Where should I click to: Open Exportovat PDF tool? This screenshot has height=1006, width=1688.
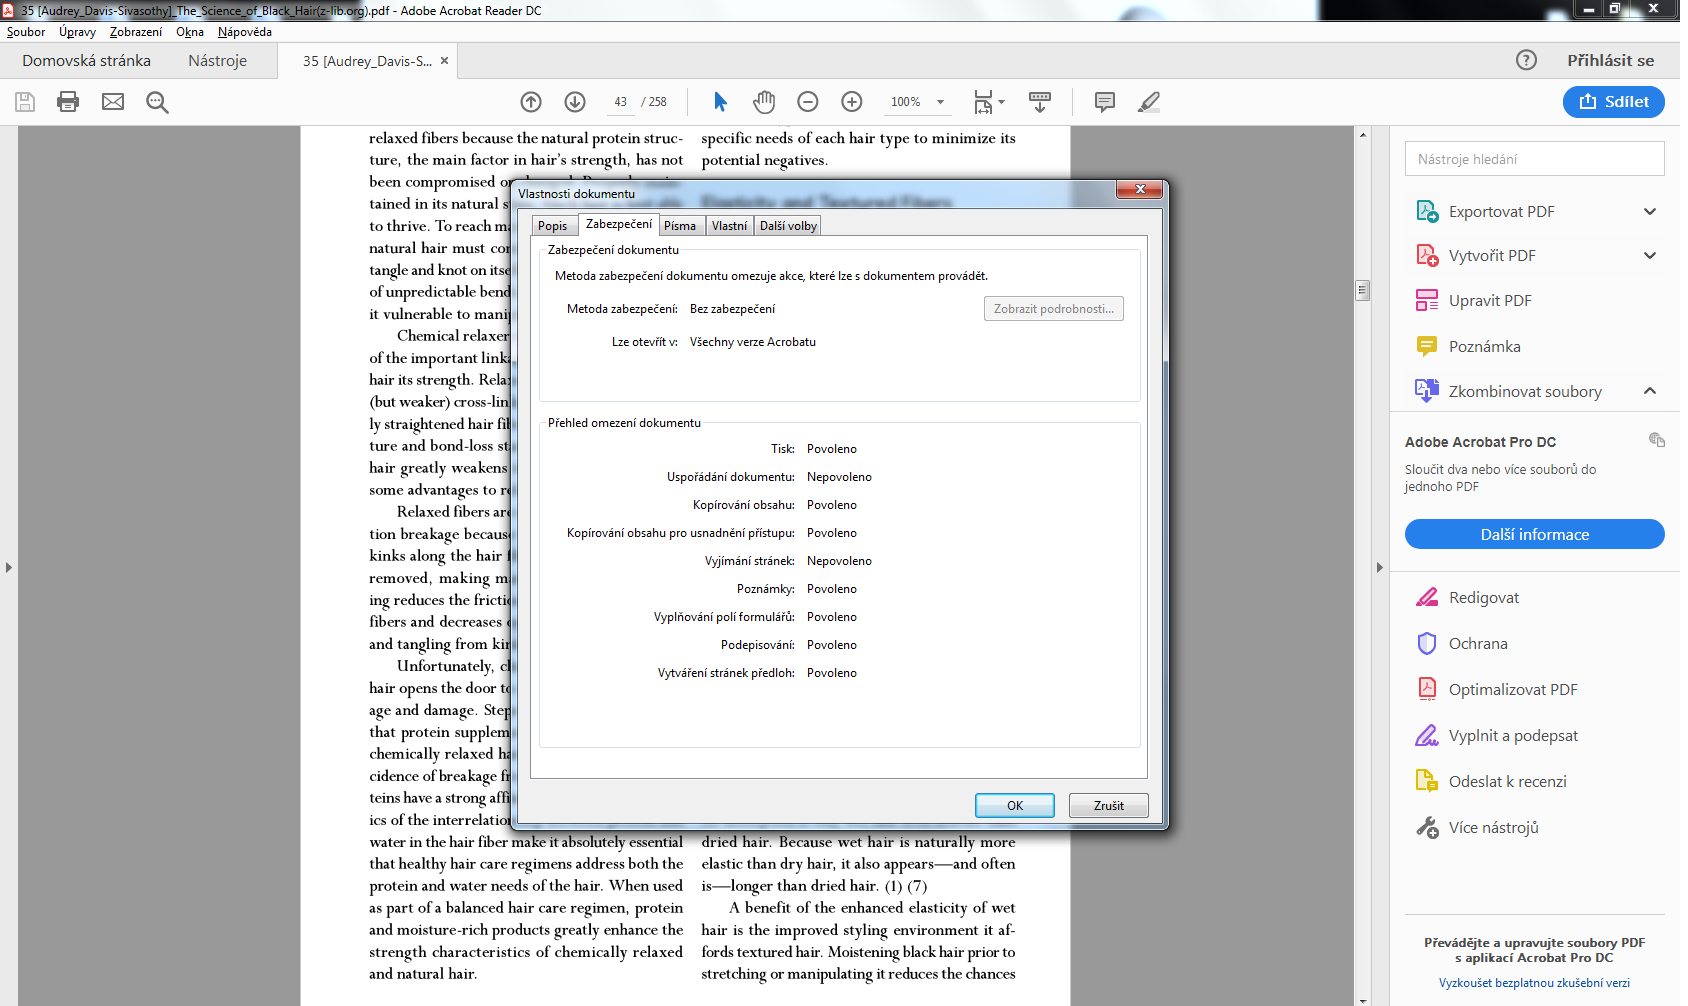coord(1502,212)
